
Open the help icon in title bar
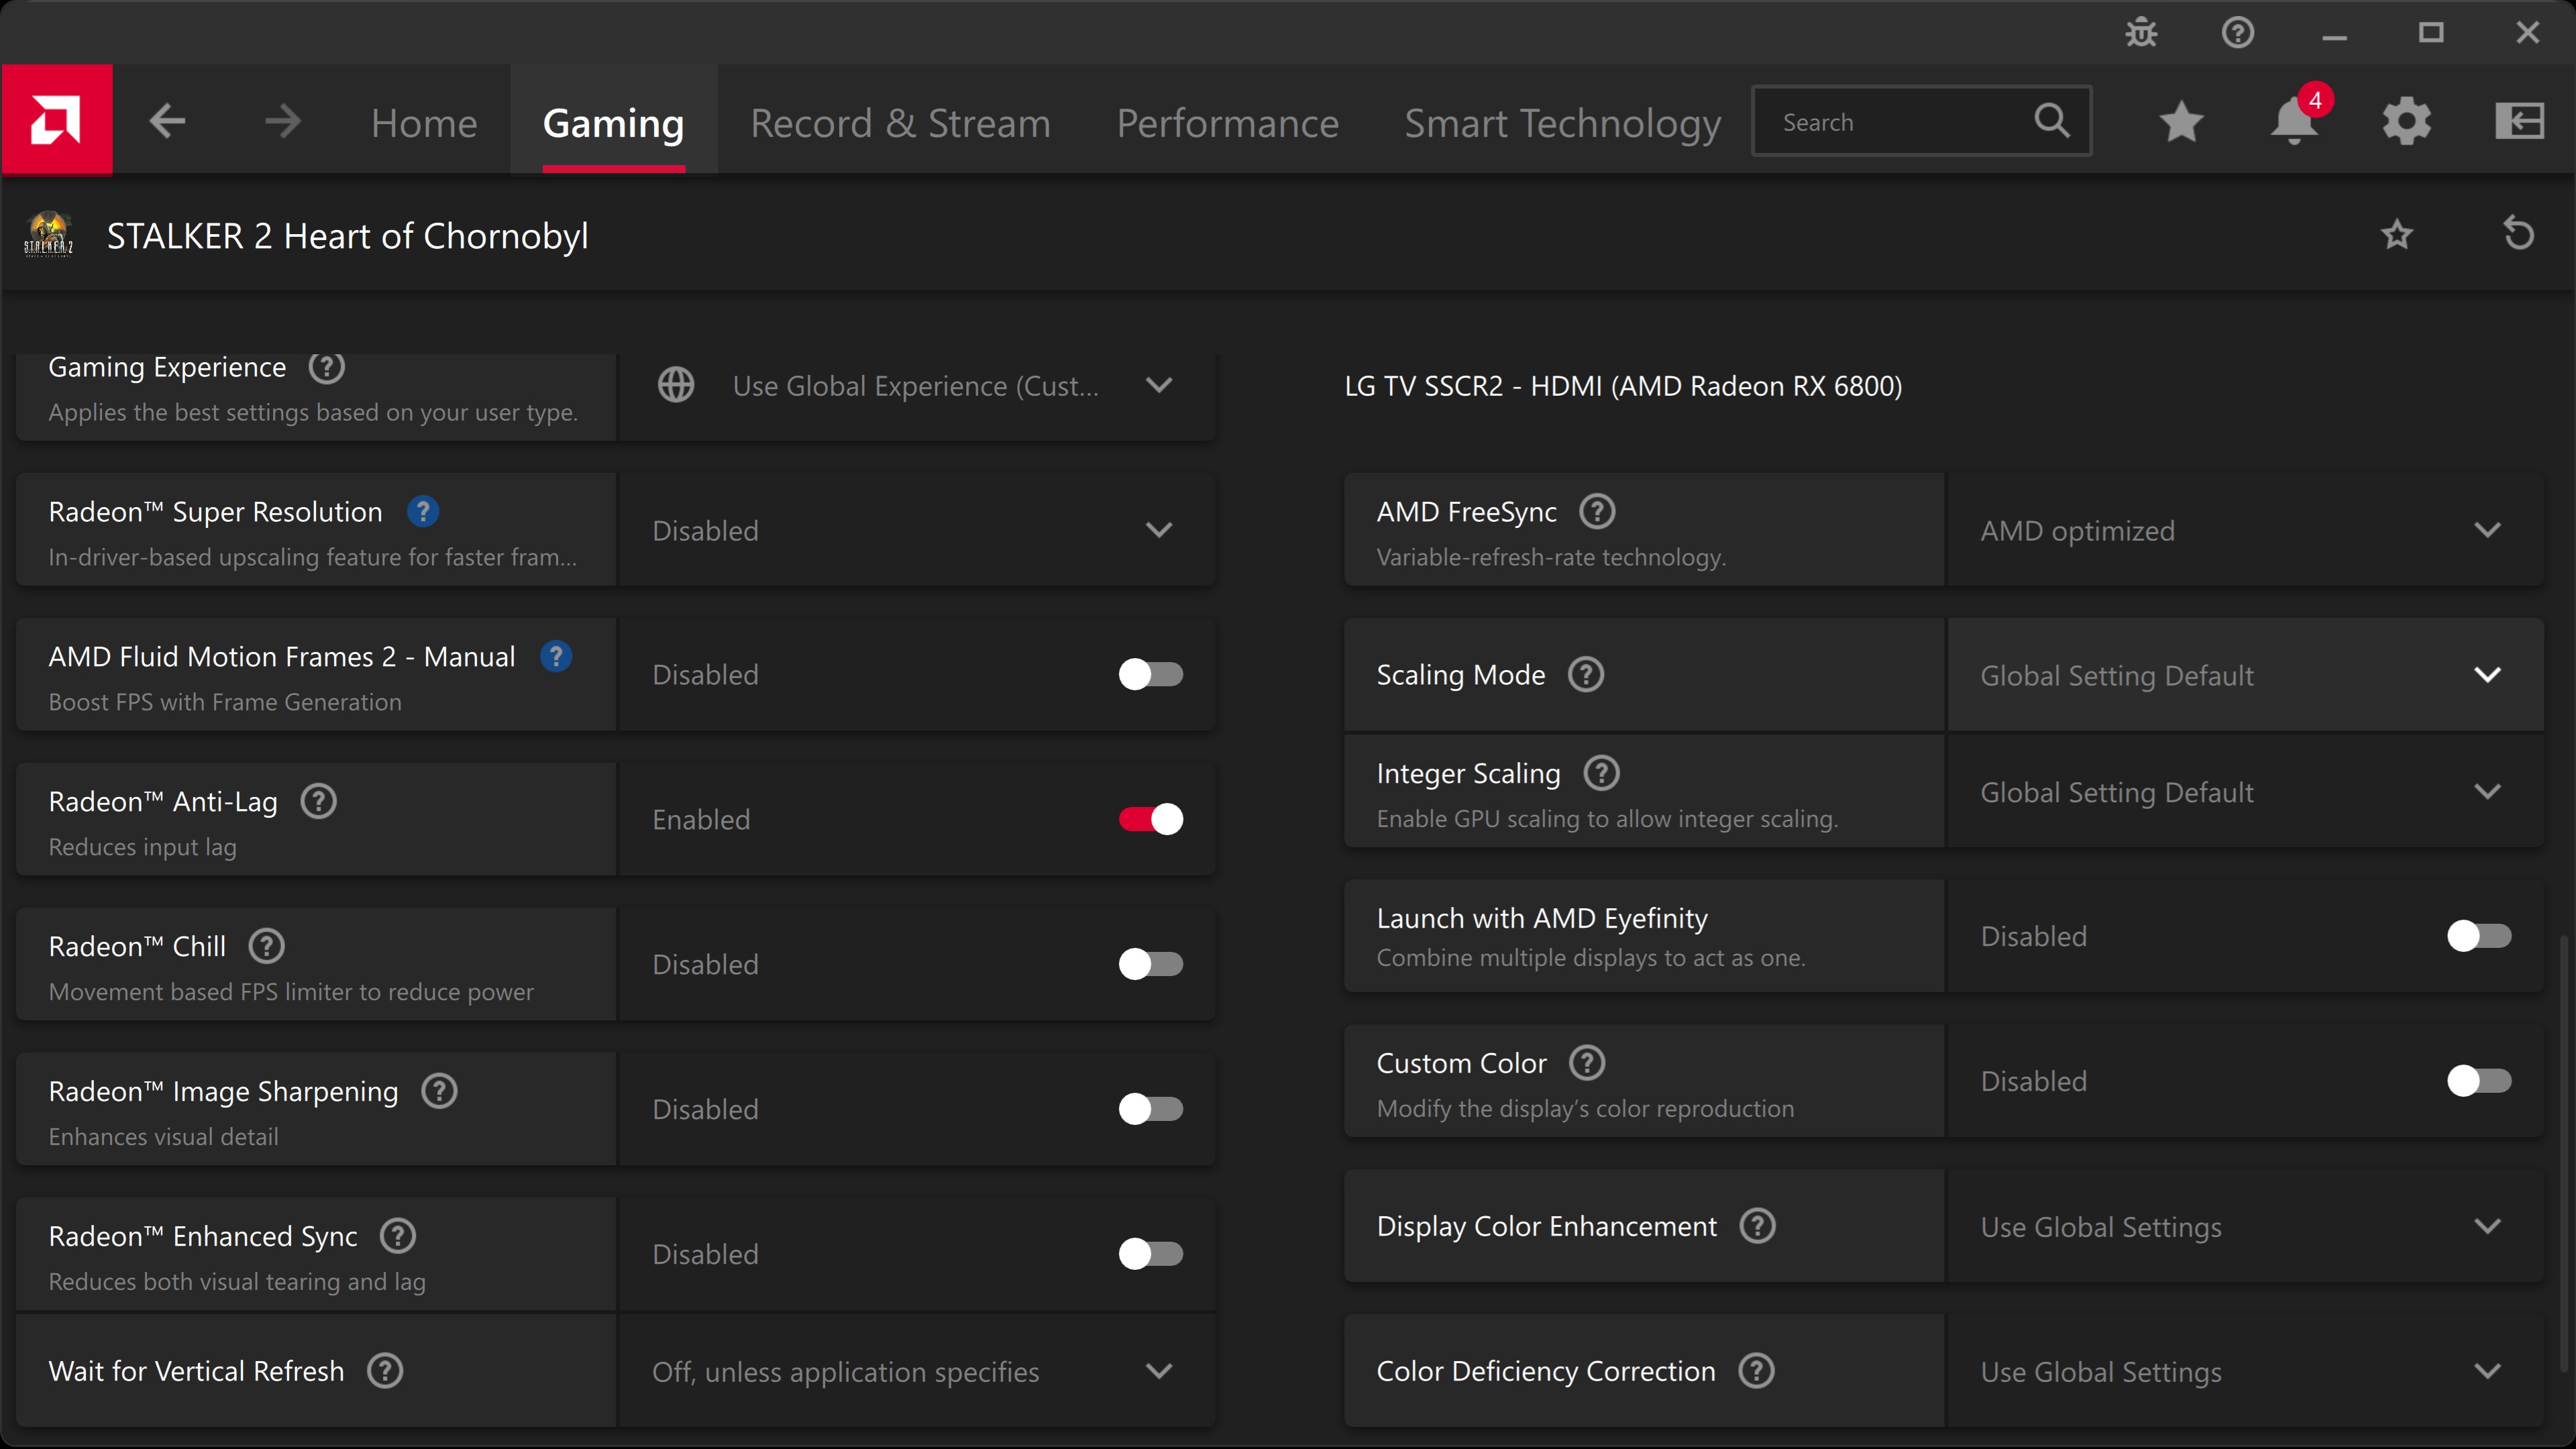point(2237,33)
